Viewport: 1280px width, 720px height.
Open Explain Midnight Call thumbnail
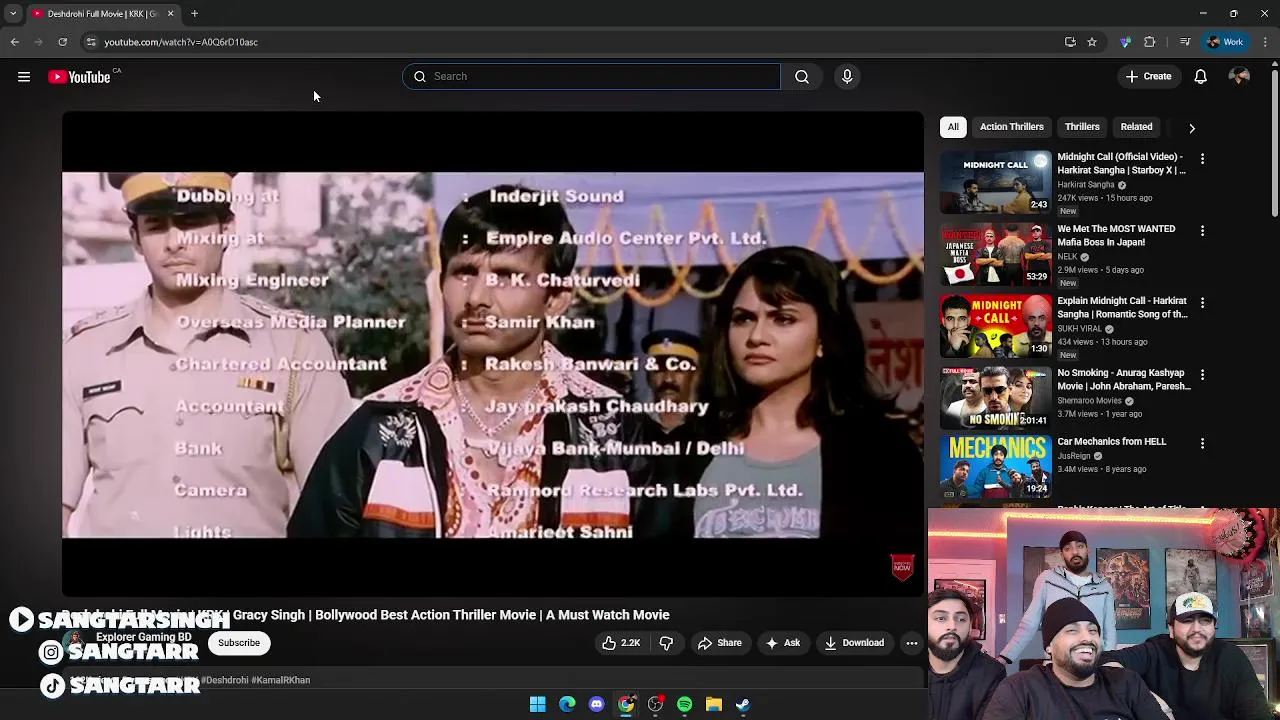(996, 326)
